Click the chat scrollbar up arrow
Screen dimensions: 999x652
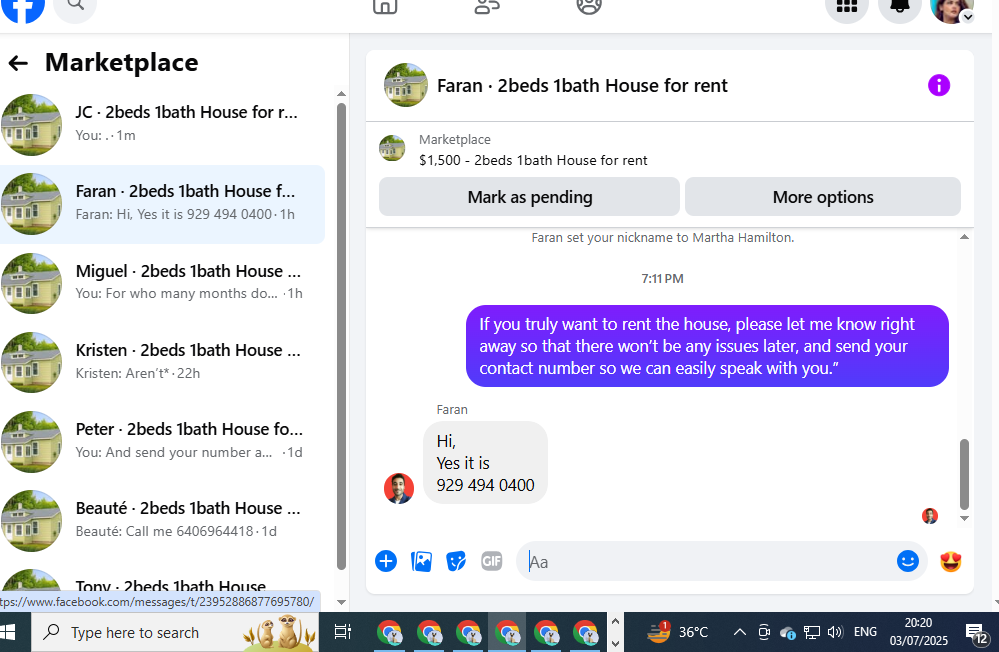(x=964, y=237)
